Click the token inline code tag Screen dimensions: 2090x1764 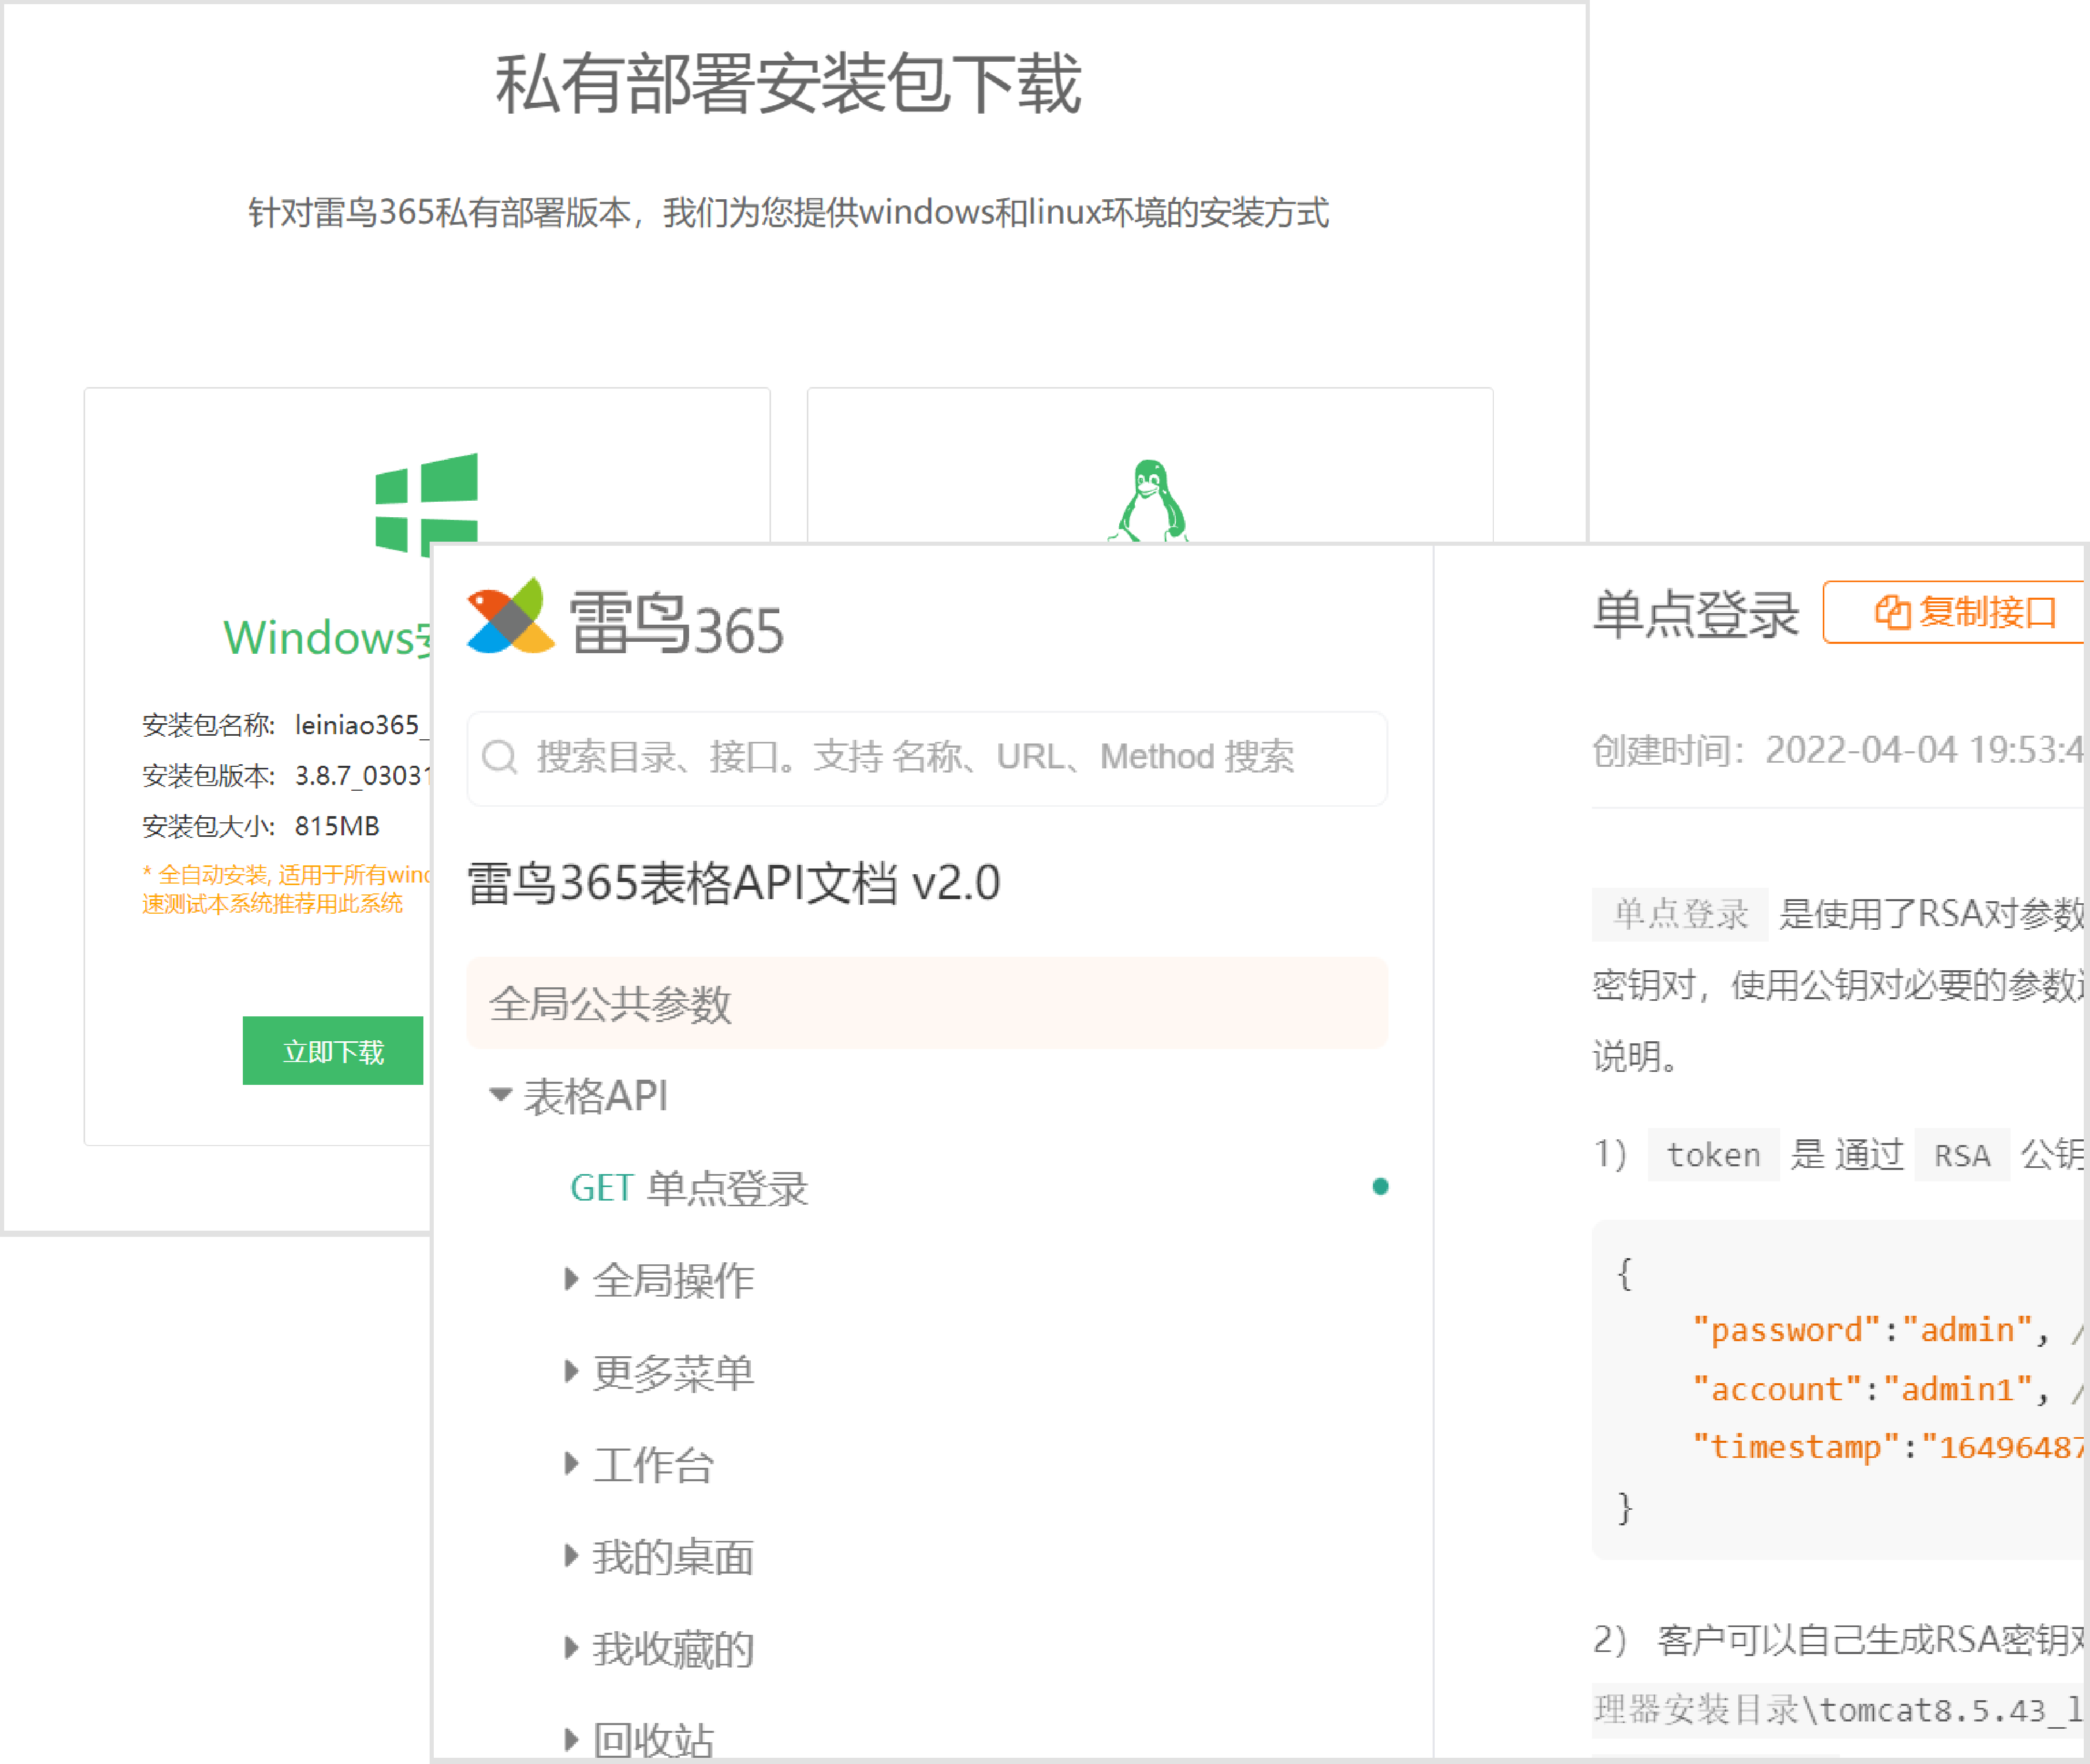(x=1713, y=1155)
